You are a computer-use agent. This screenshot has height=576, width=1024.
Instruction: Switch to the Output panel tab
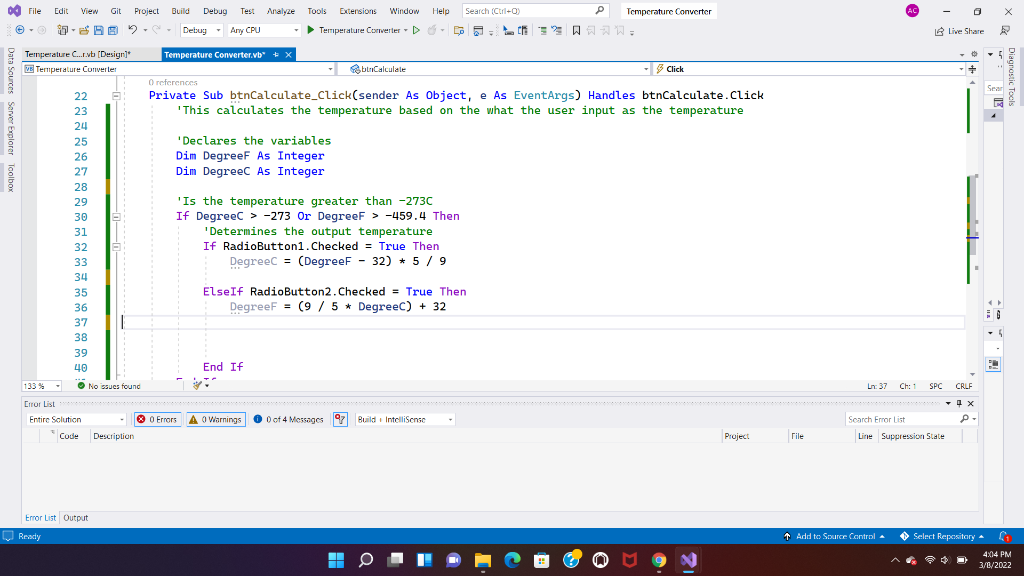point(76,517)
